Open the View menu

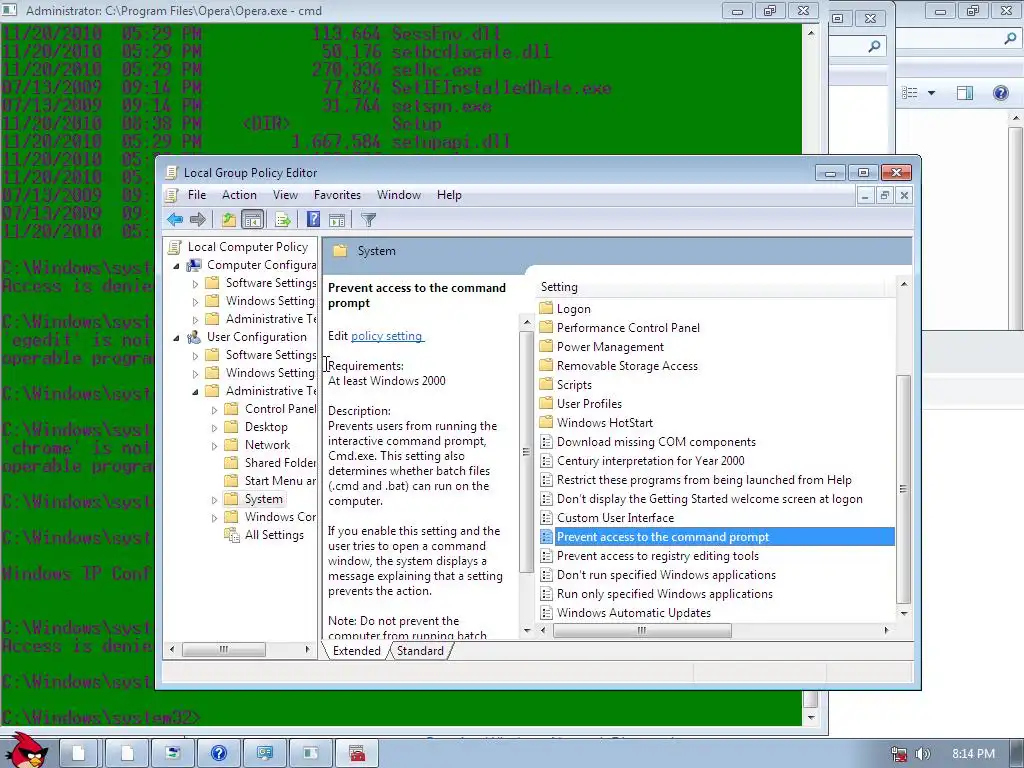285,195
